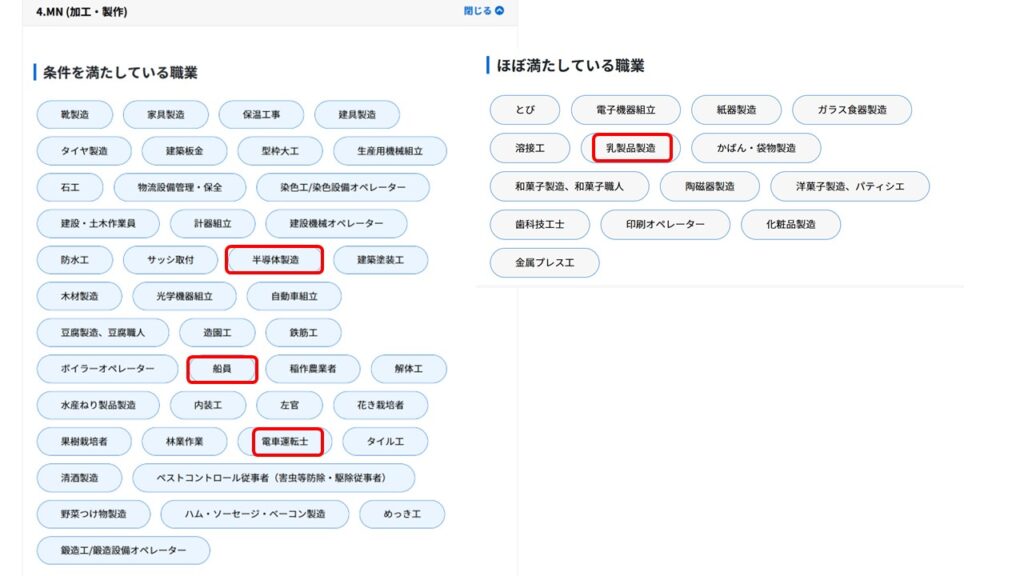Select the とび occupation tag
1024x576 pixels.
[x=525, y=110]
